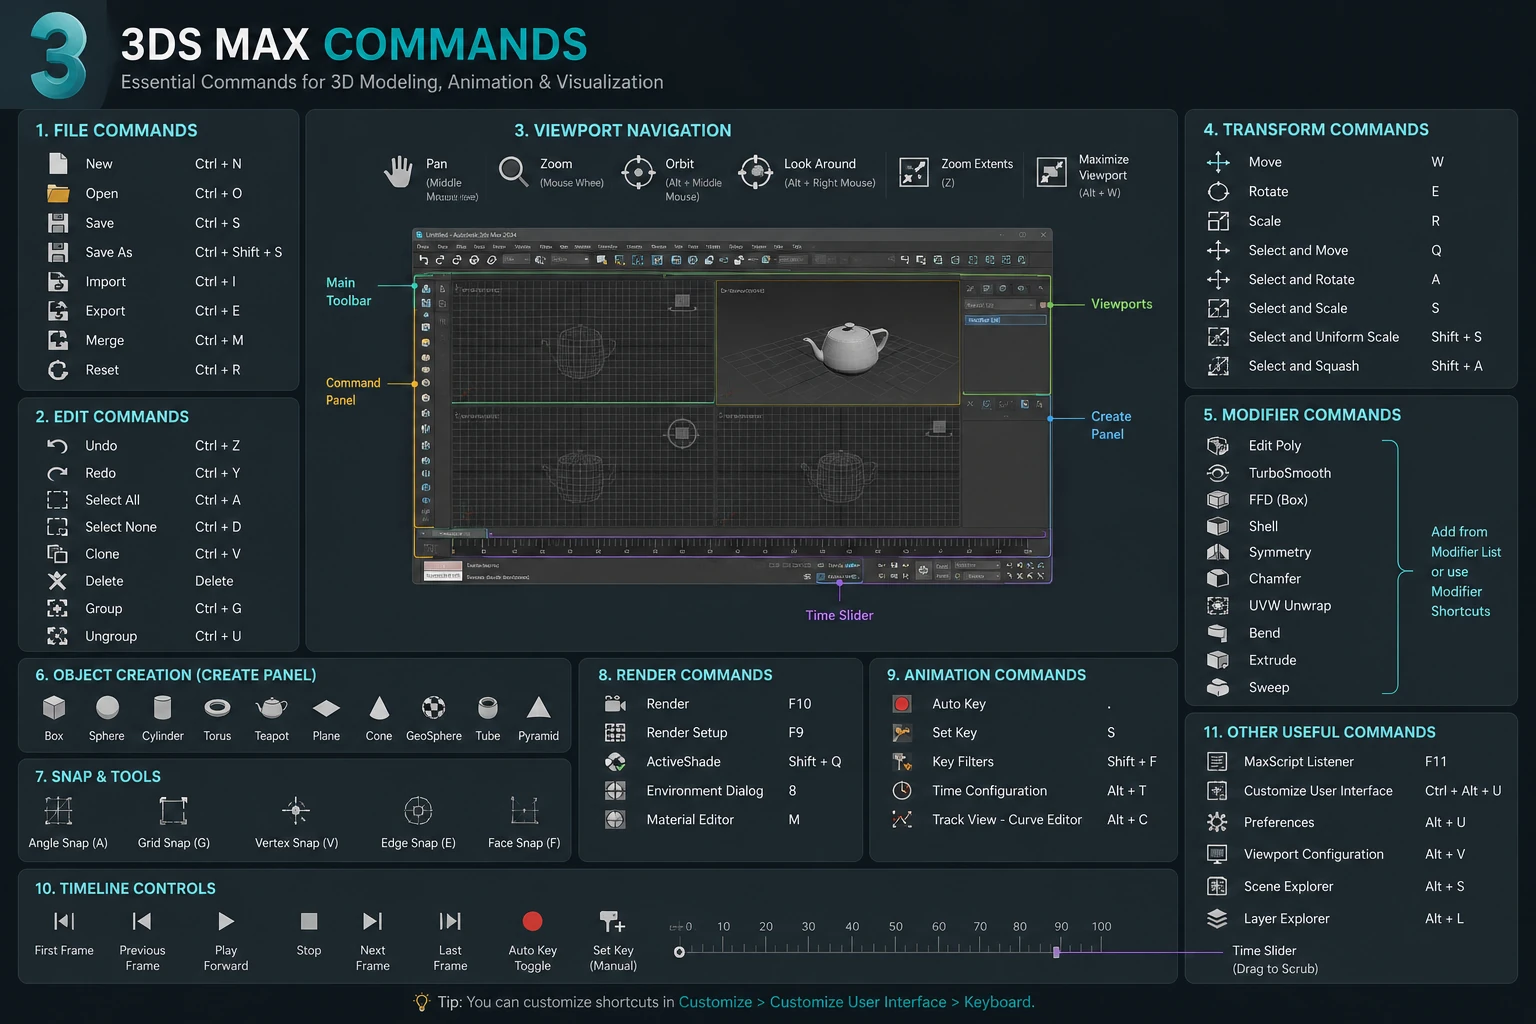Select the GeoSphere object icon

click(x=433, y=708)
